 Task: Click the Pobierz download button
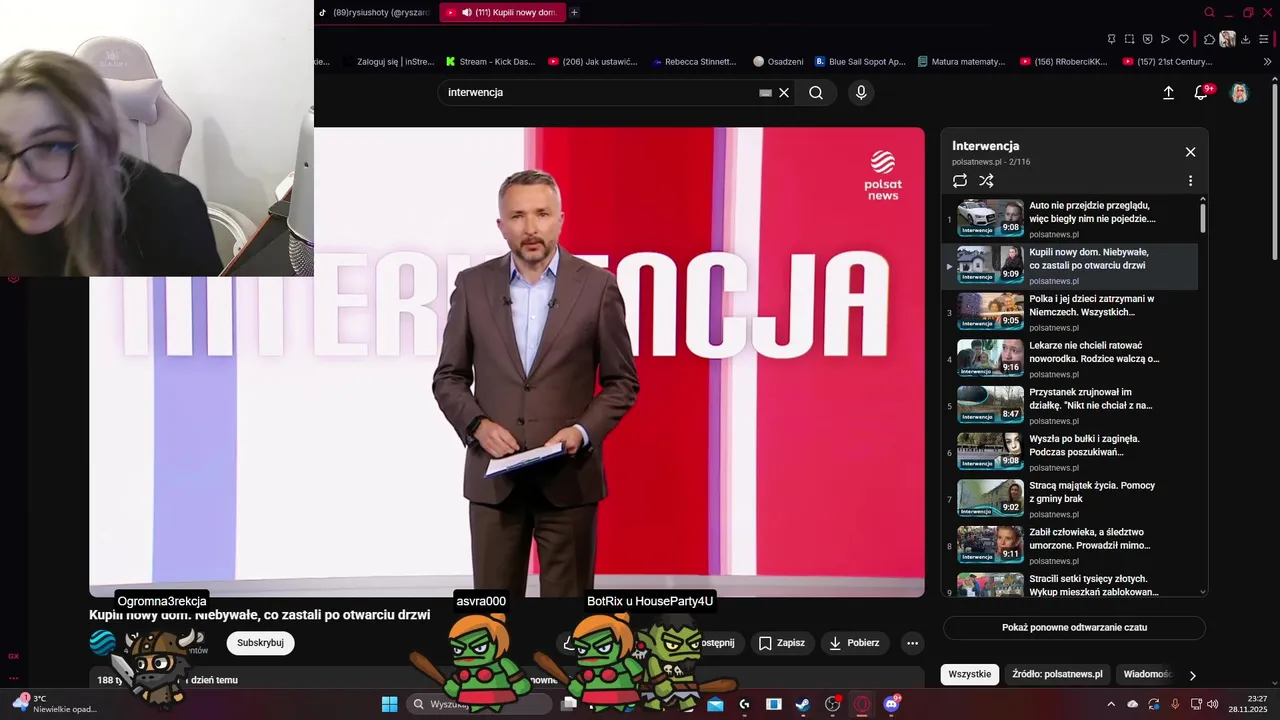(x=855, y=643)
